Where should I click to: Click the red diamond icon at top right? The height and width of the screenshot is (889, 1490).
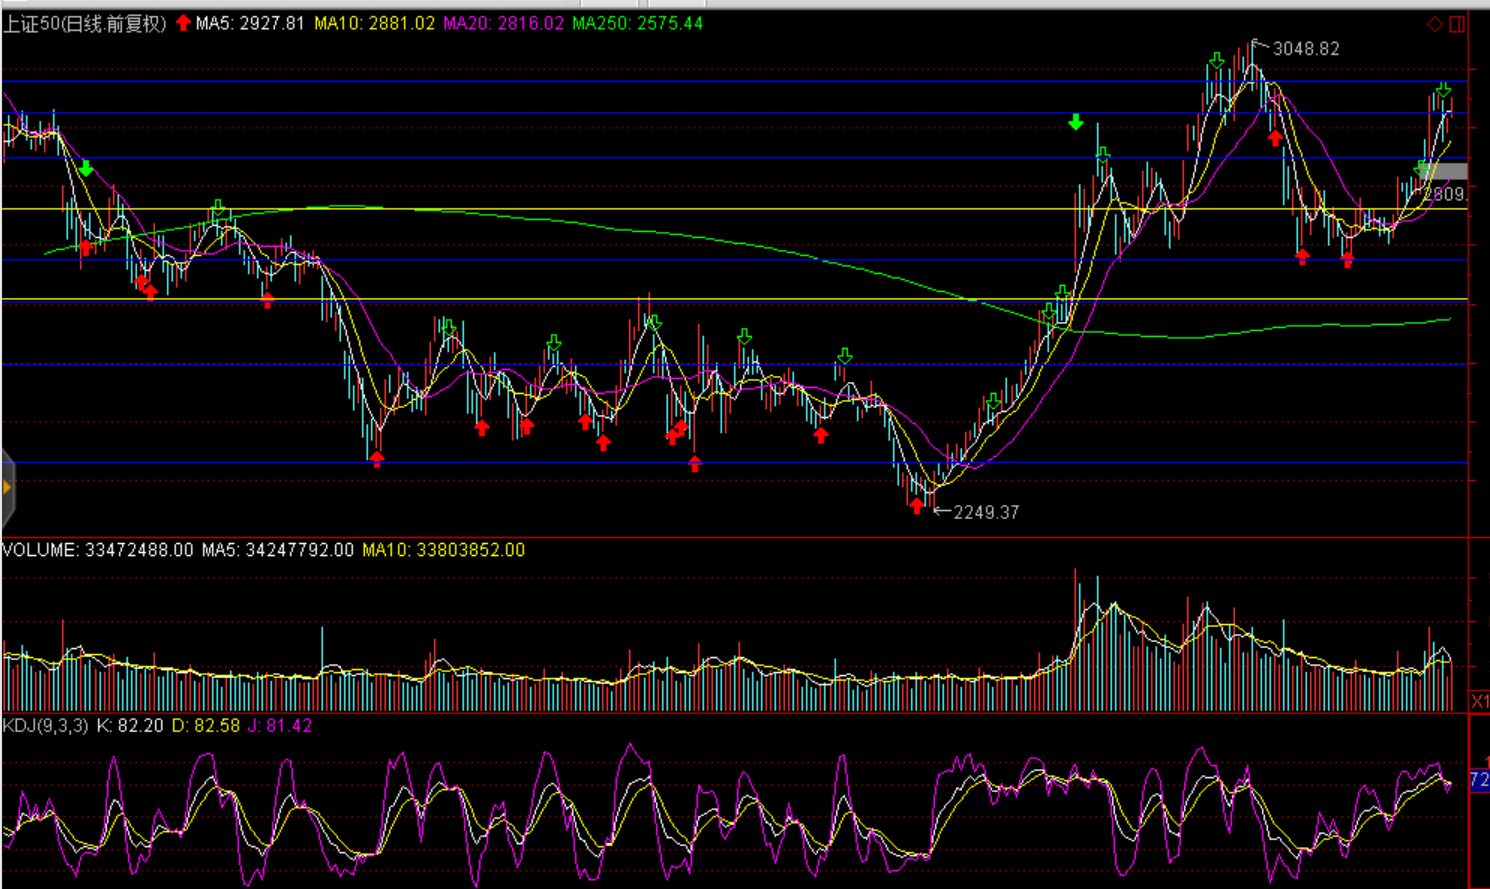(1434, 24)
